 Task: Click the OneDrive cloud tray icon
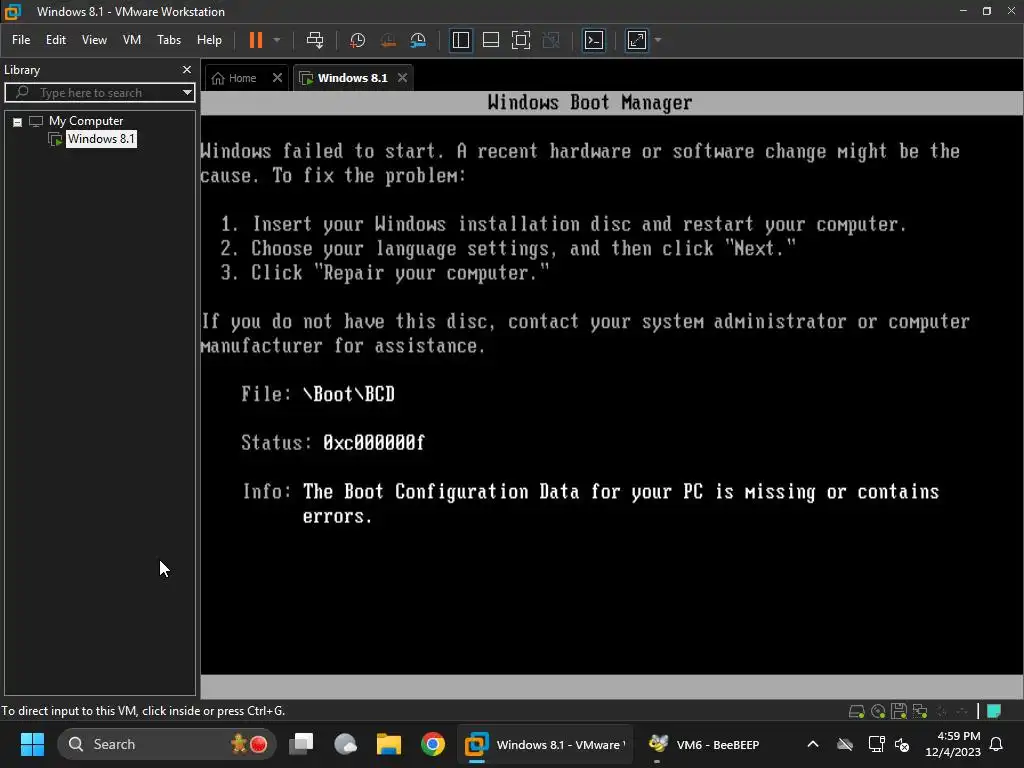pyautogui.click(x=844, y=744)
